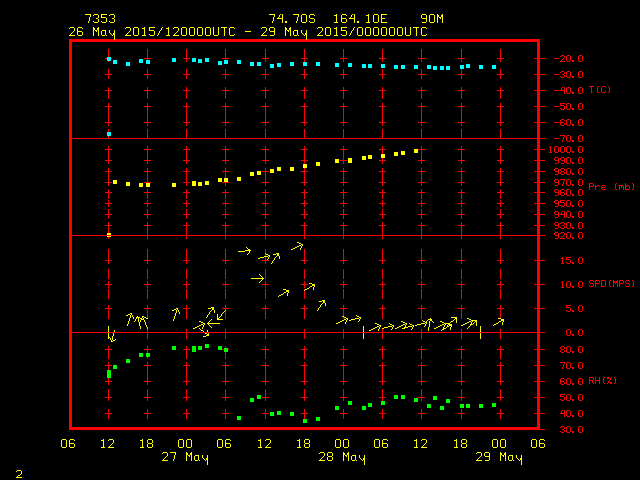
Task: Click the Pre (mb) pressure axis label
Action: (x=611, y=187)
